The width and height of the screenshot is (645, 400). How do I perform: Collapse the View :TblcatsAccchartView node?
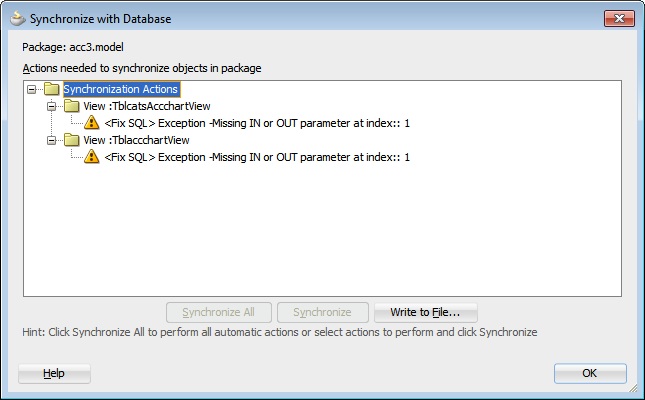(x=52, y=106)
